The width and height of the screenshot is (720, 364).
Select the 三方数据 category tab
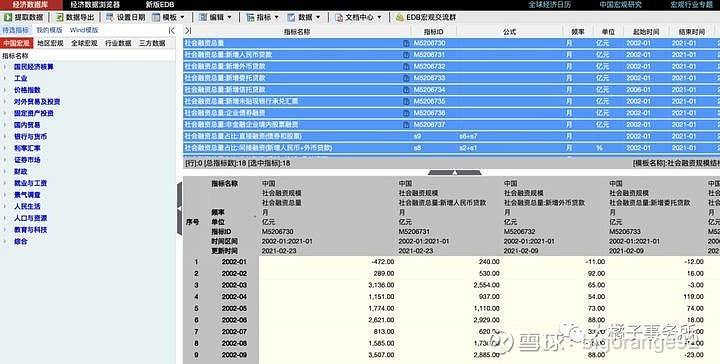point(152,43)
